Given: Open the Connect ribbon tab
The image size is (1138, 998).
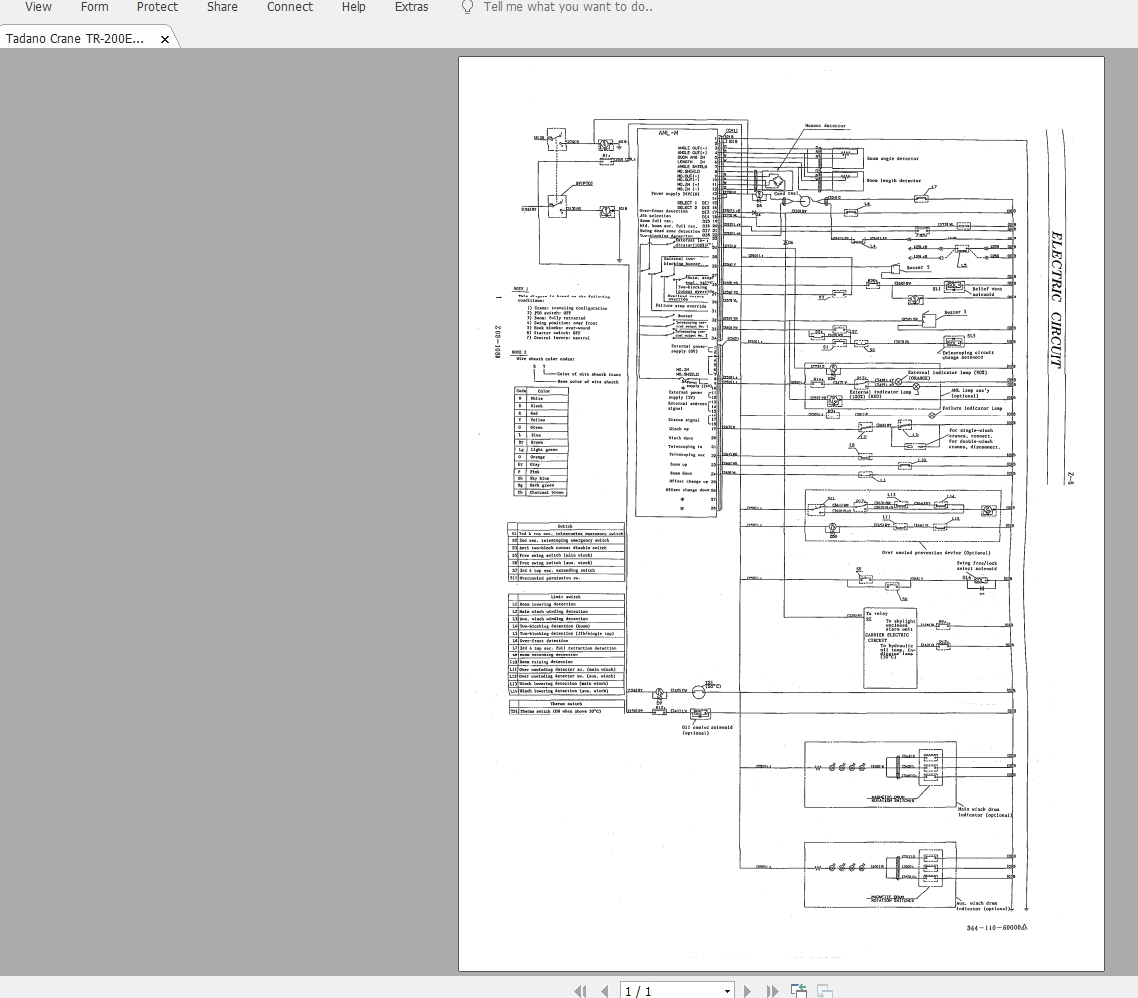Looking at the screenshot, I should [x=290, y=7].
